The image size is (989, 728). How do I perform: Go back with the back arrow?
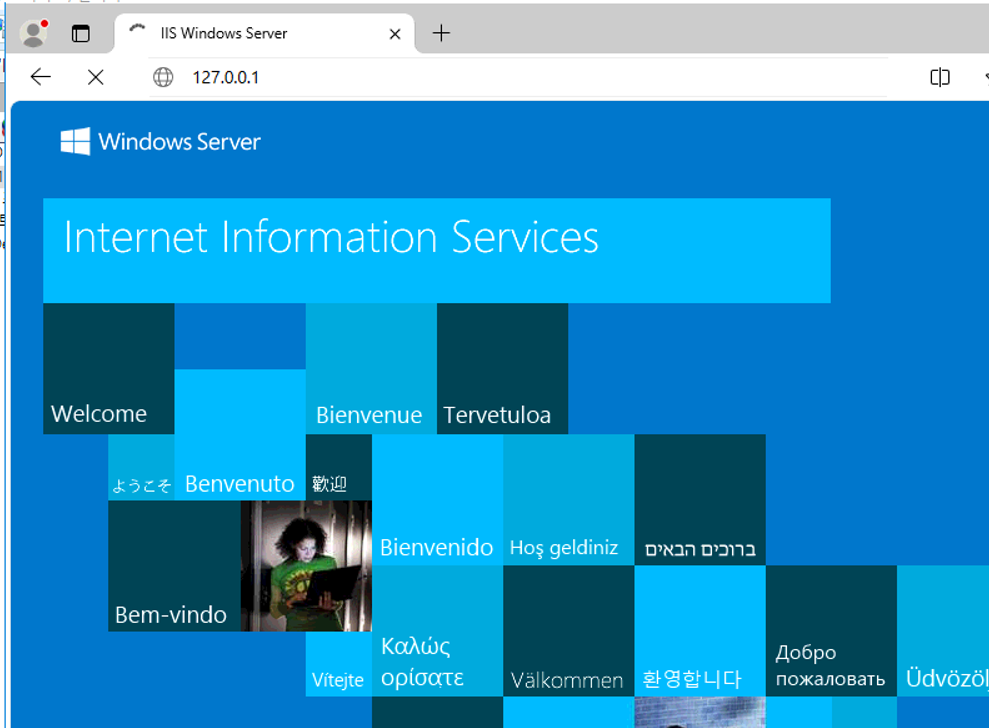[41, 77]
